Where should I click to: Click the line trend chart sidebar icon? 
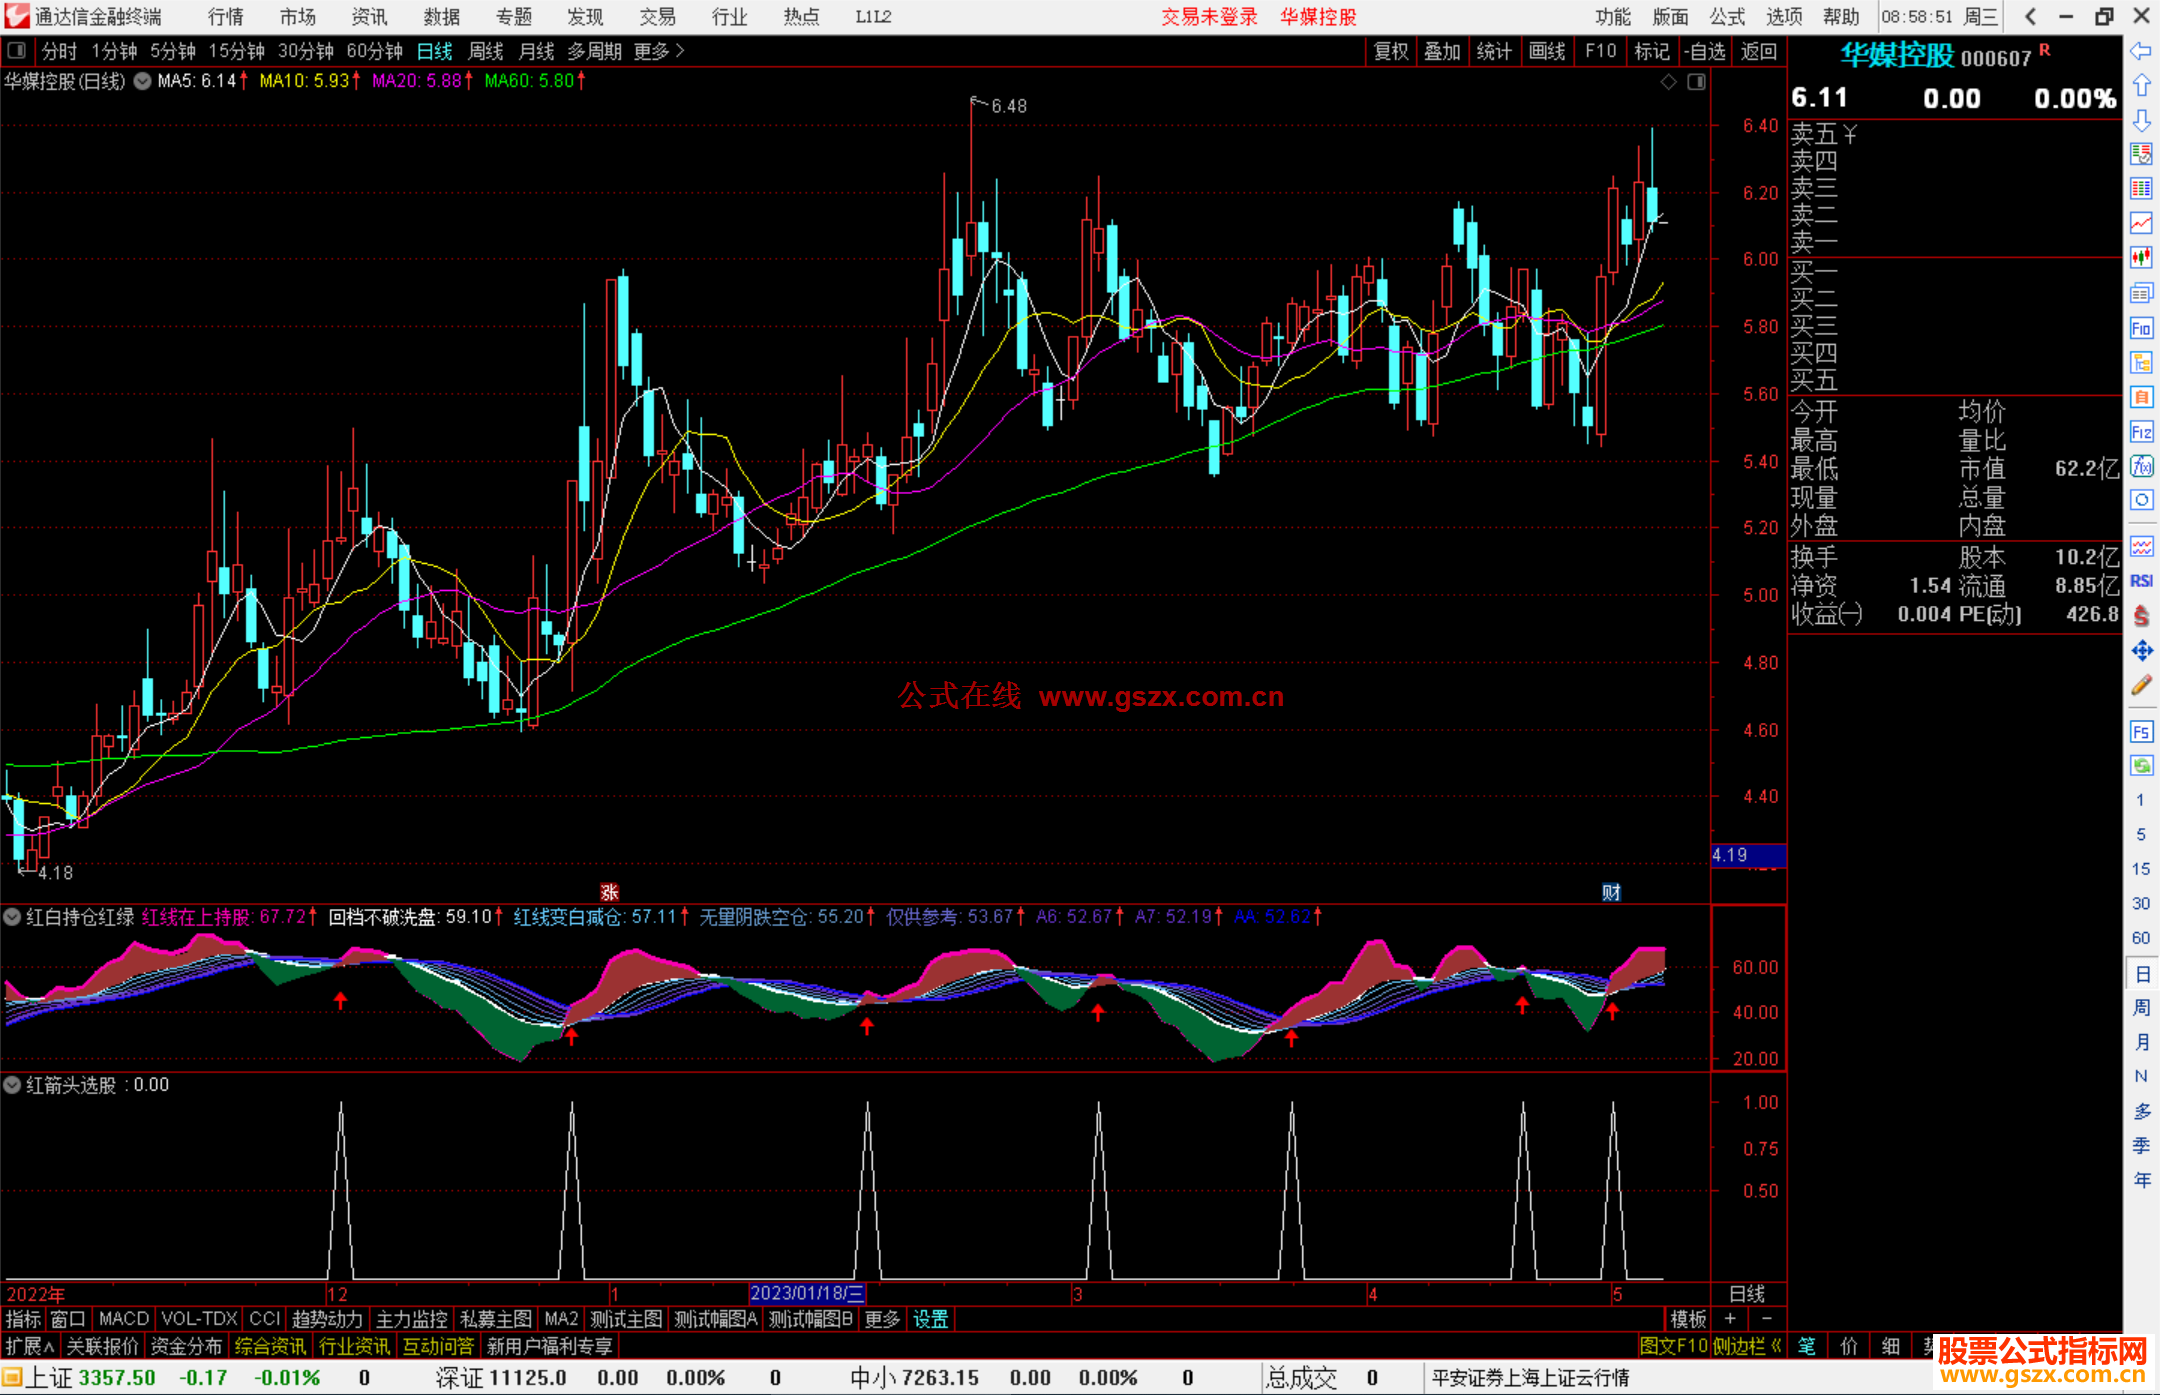(2141, 223)
